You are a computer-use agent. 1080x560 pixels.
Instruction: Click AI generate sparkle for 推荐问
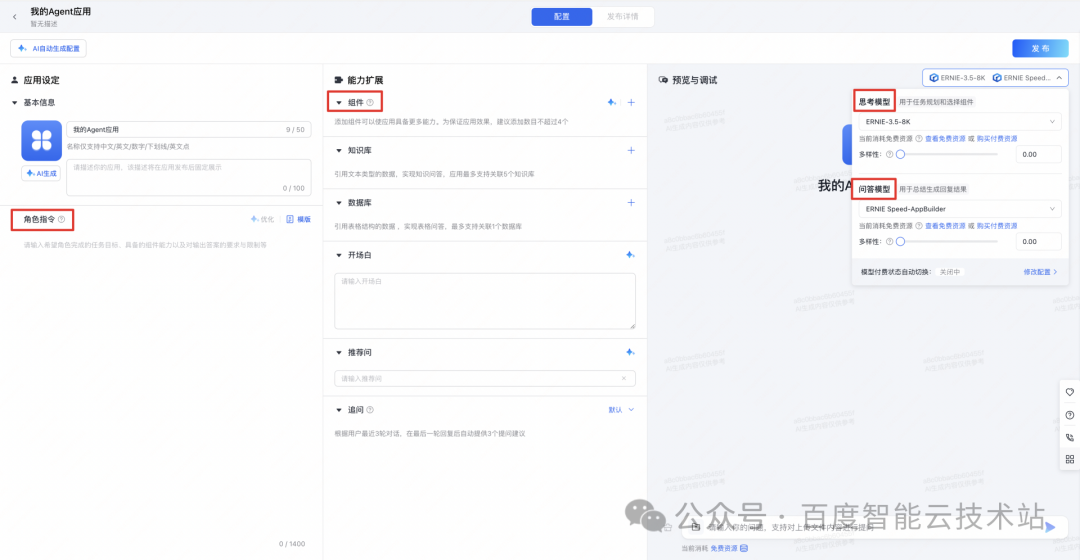pos(630,352)
